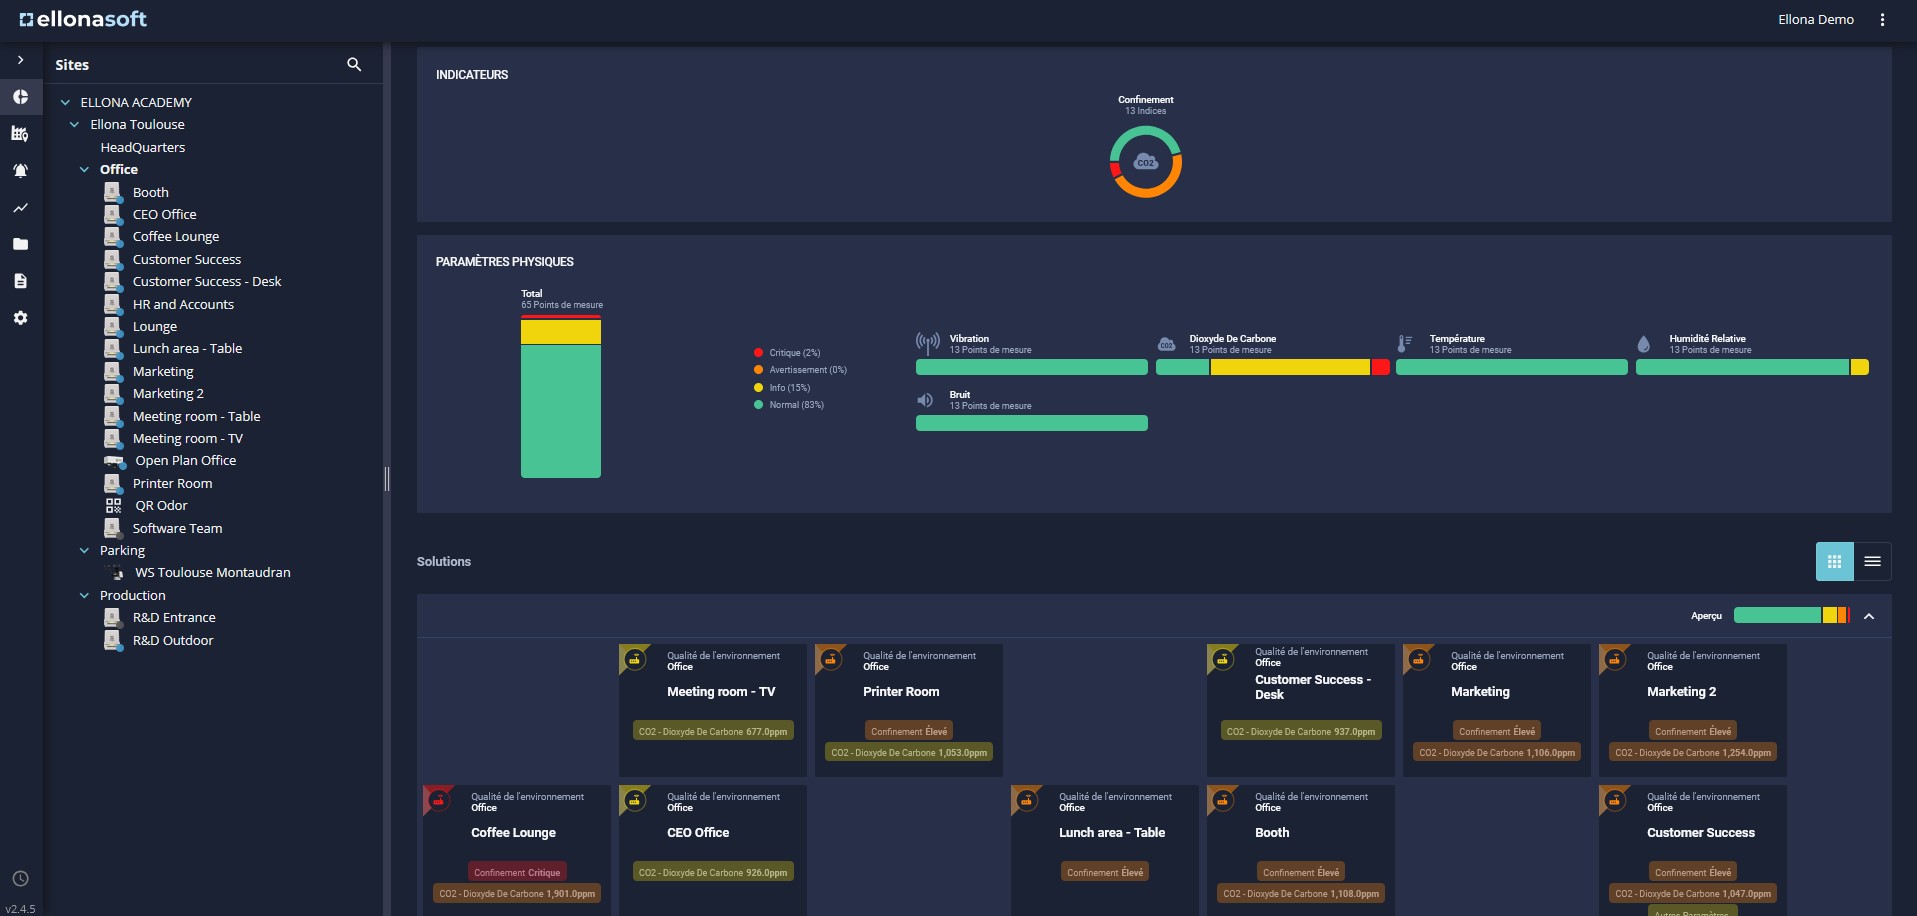This screenshot has height=916, width=1917.
Task: Open the factory sites sidebar icon
Action: tap(20, 133)
